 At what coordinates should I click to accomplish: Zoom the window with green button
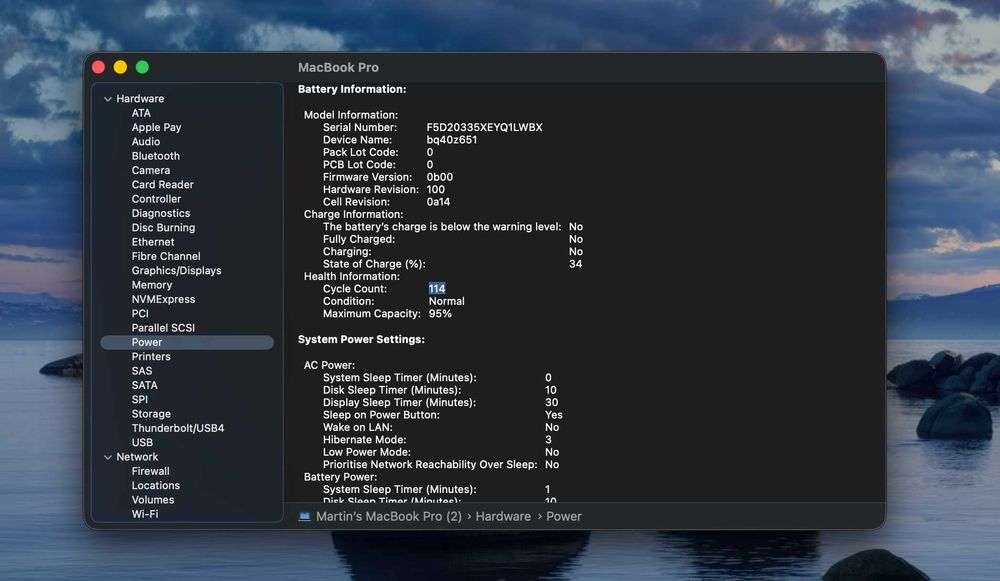[142, 67]
